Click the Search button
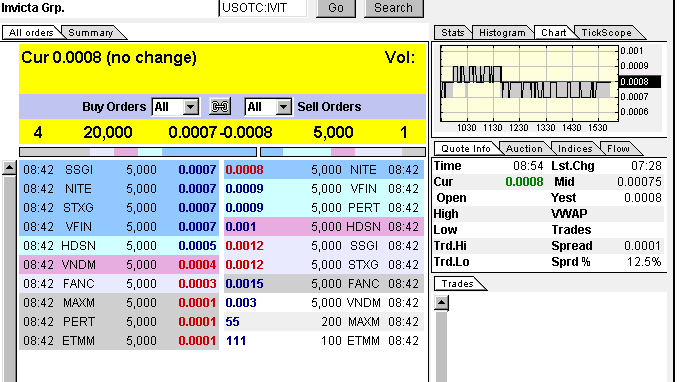The height and width of the screenshot is (382, 687). (x=393, y=8)
